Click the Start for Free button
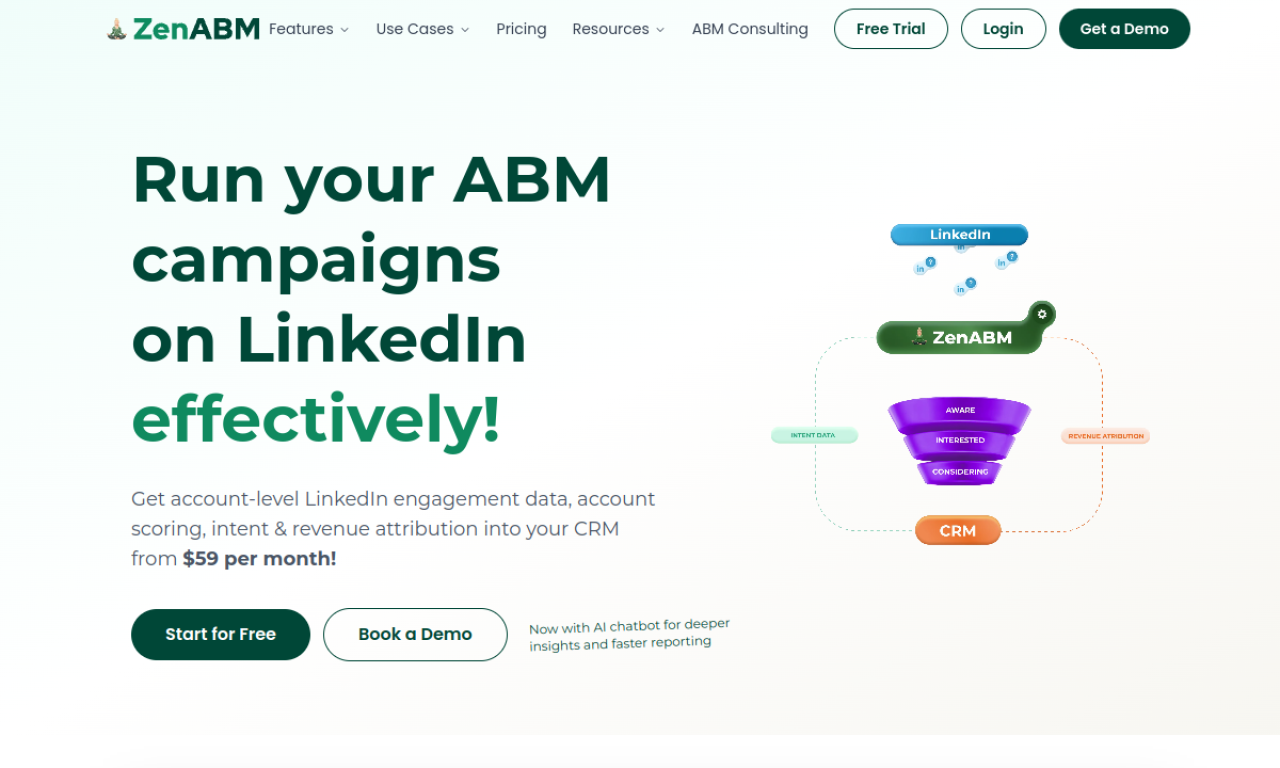 pos(220,634)
